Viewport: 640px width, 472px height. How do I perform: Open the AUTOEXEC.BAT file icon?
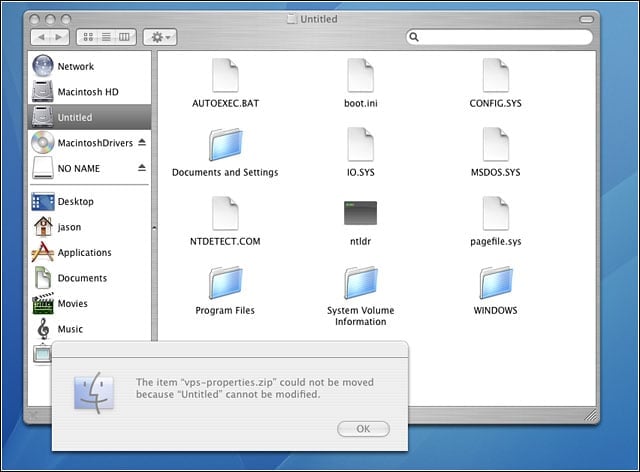[225, 76]
